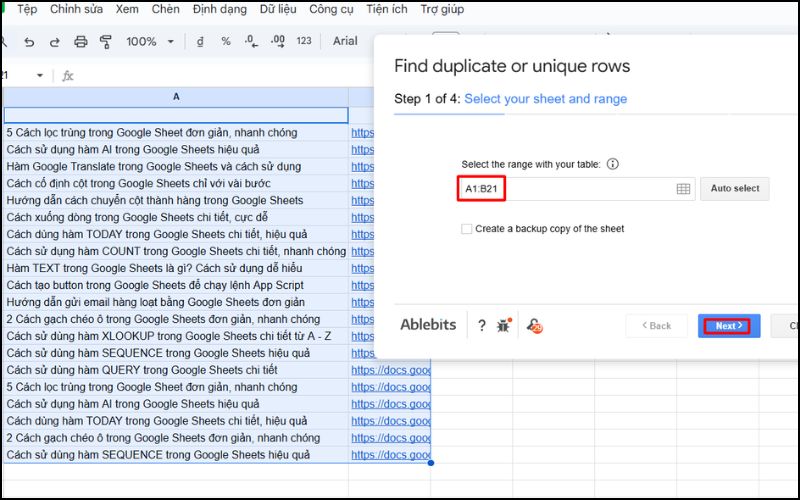Enable Create a backup copy checkbox
This screenshot has height=500, width=800.
pos(467,229)
